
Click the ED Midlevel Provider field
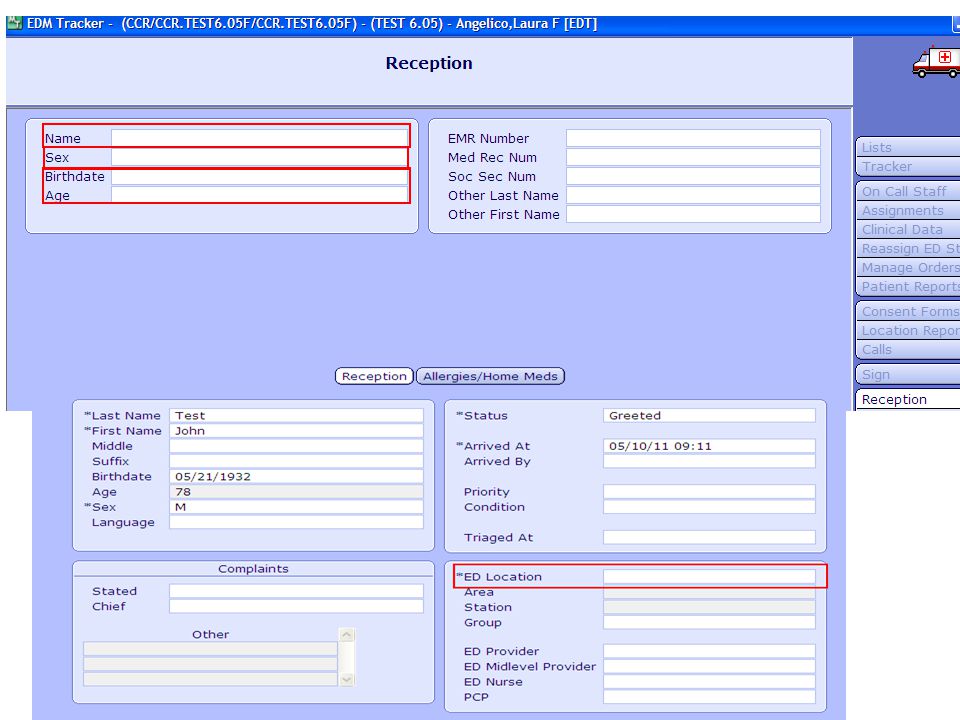point(710,667)
